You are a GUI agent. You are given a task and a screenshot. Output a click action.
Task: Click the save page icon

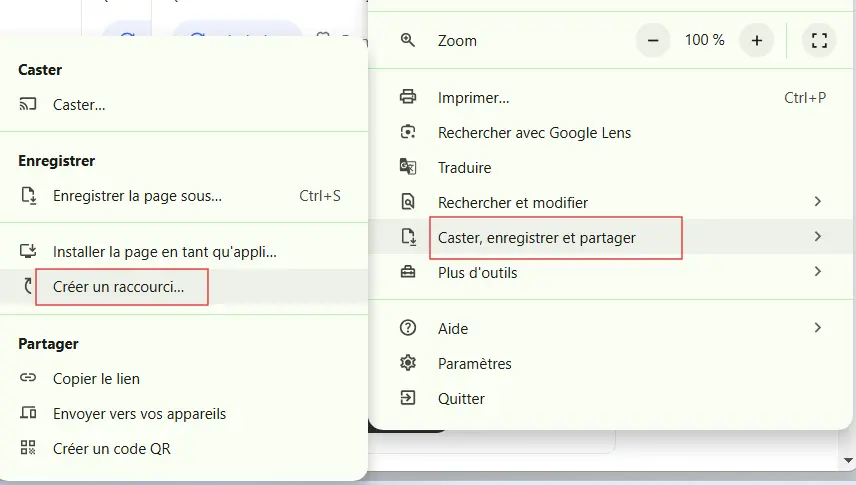pos(28,196)
